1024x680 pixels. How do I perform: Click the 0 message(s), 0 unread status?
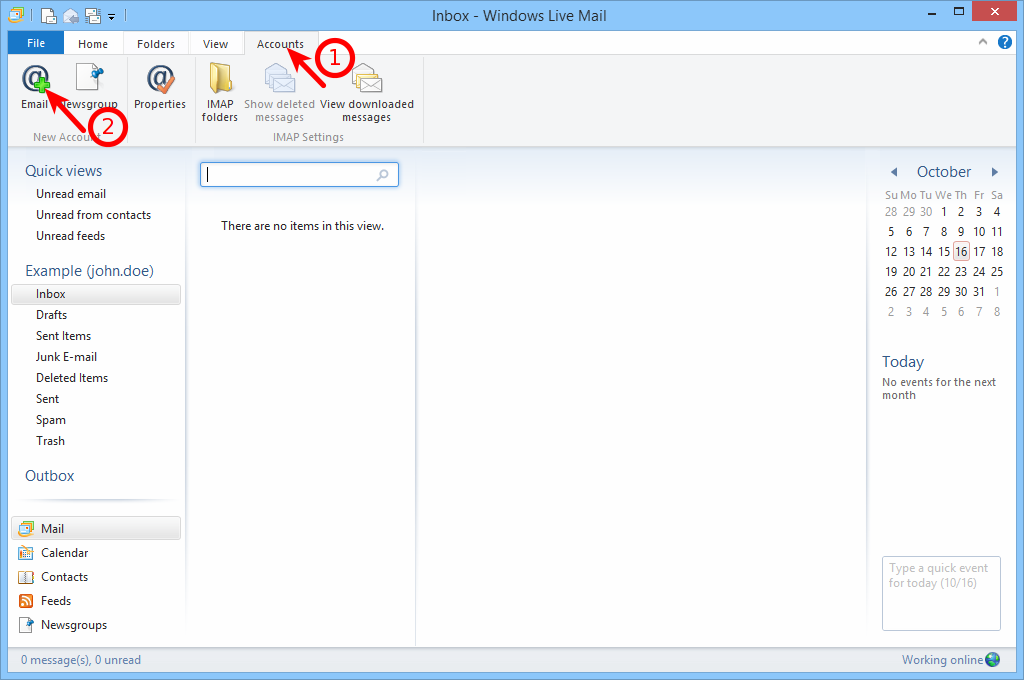(x=80, y=660)
